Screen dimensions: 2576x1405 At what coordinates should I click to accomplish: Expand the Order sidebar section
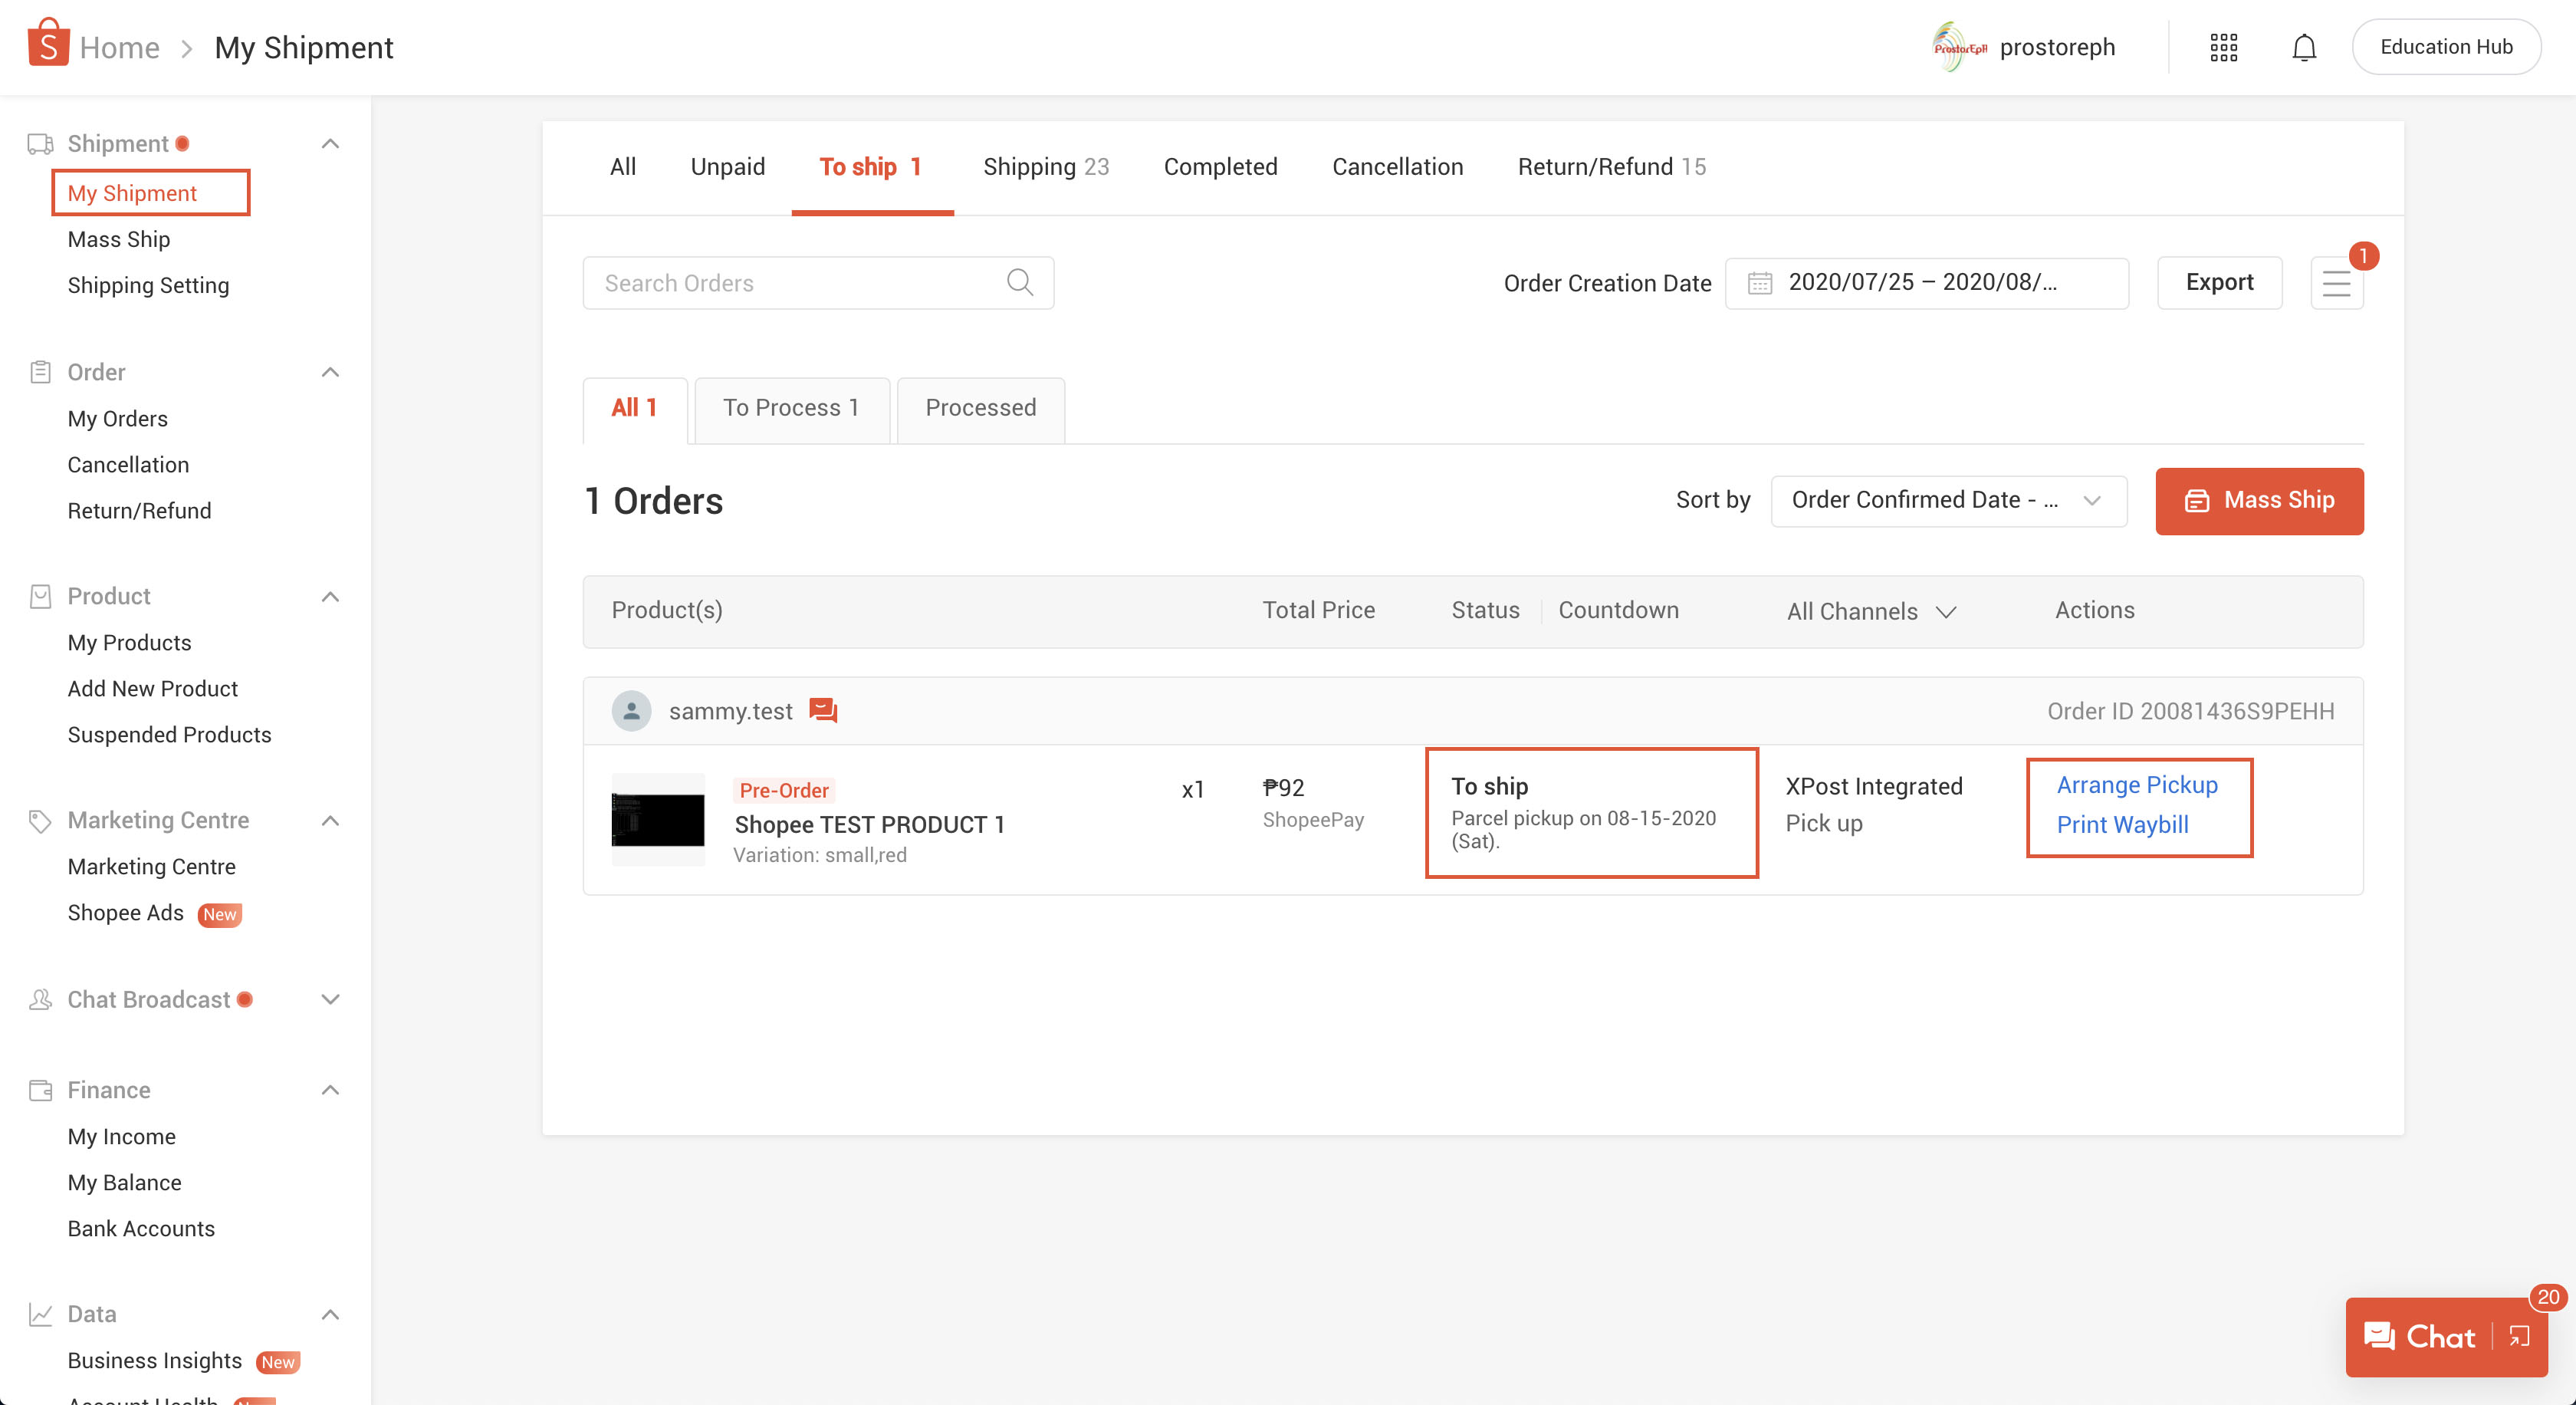point(333,372)
